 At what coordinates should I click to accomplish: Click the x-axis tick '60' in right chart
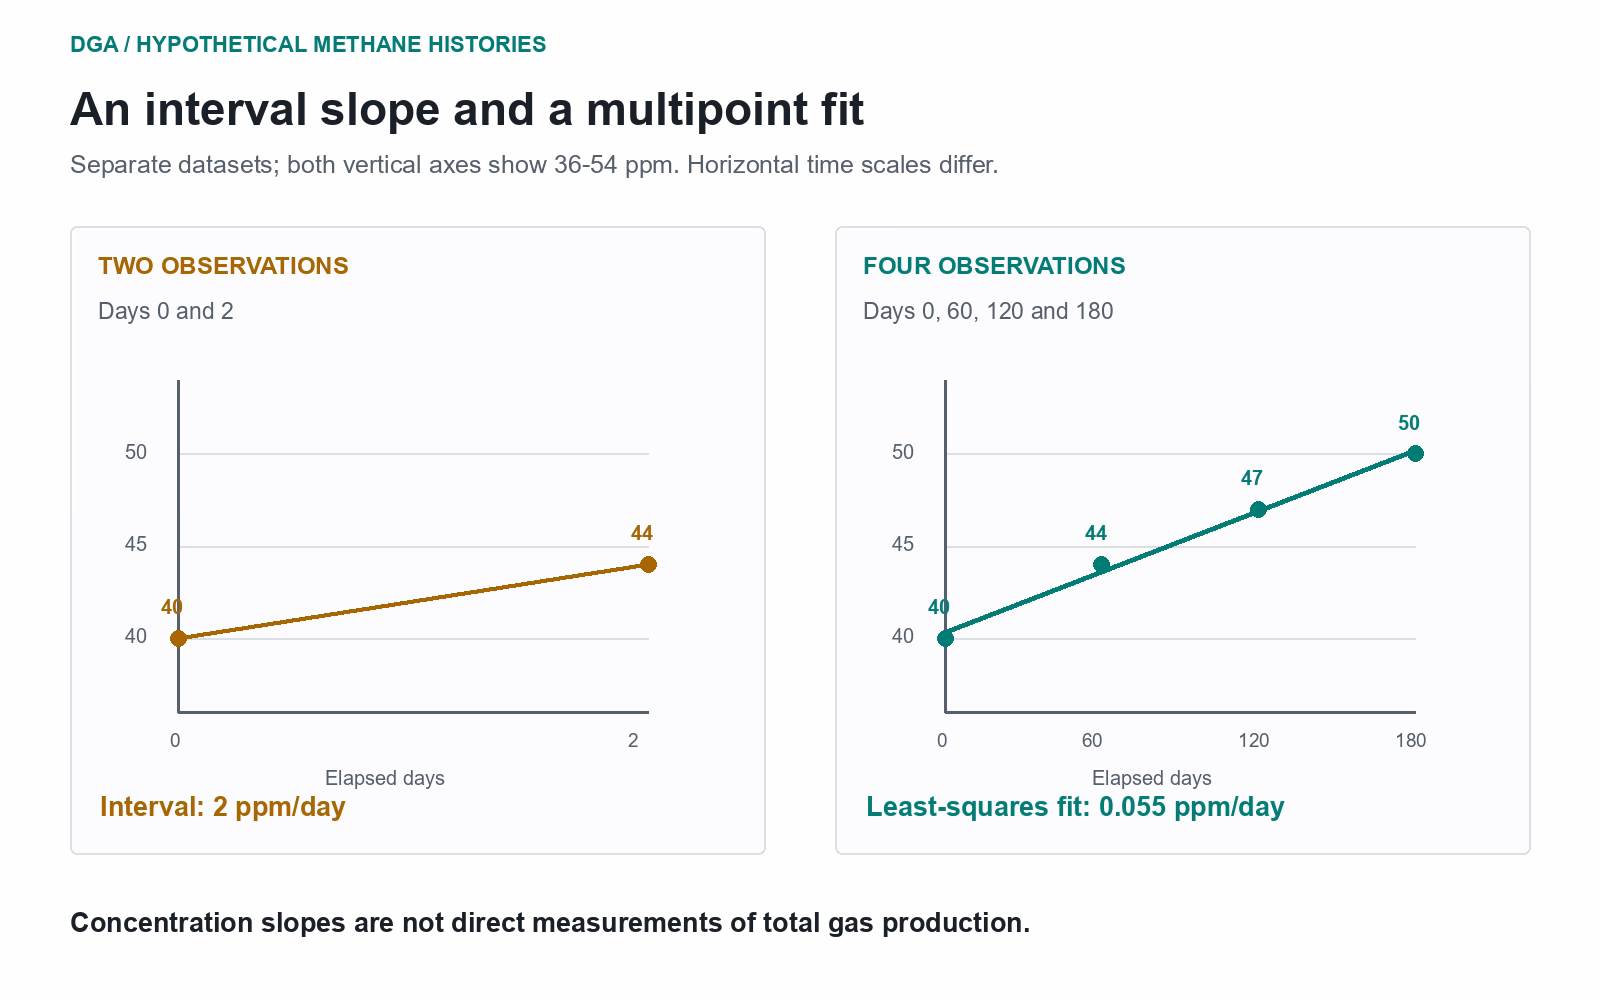pos(1092,740)
